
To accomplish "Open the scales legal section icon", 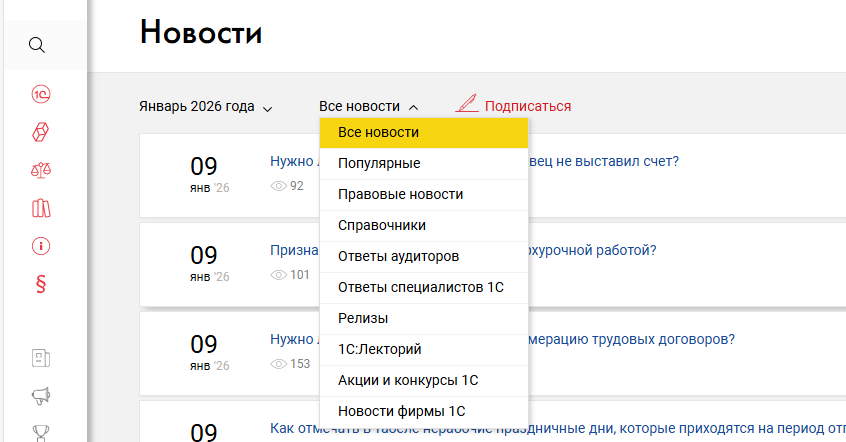I will tap(42, 170).
